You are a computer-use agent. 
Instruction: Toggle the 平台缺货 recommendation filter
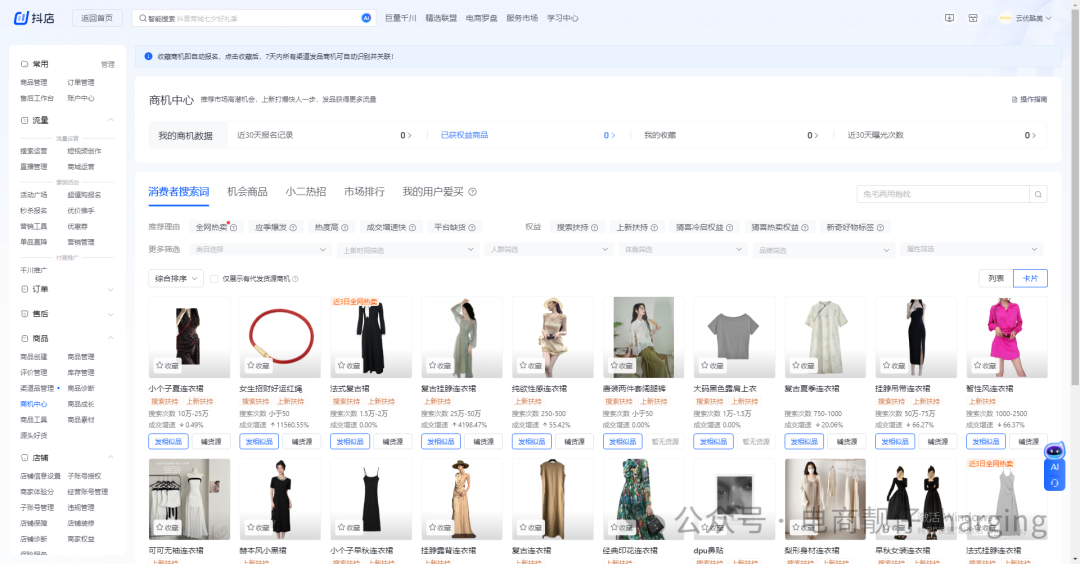[455, 227]
